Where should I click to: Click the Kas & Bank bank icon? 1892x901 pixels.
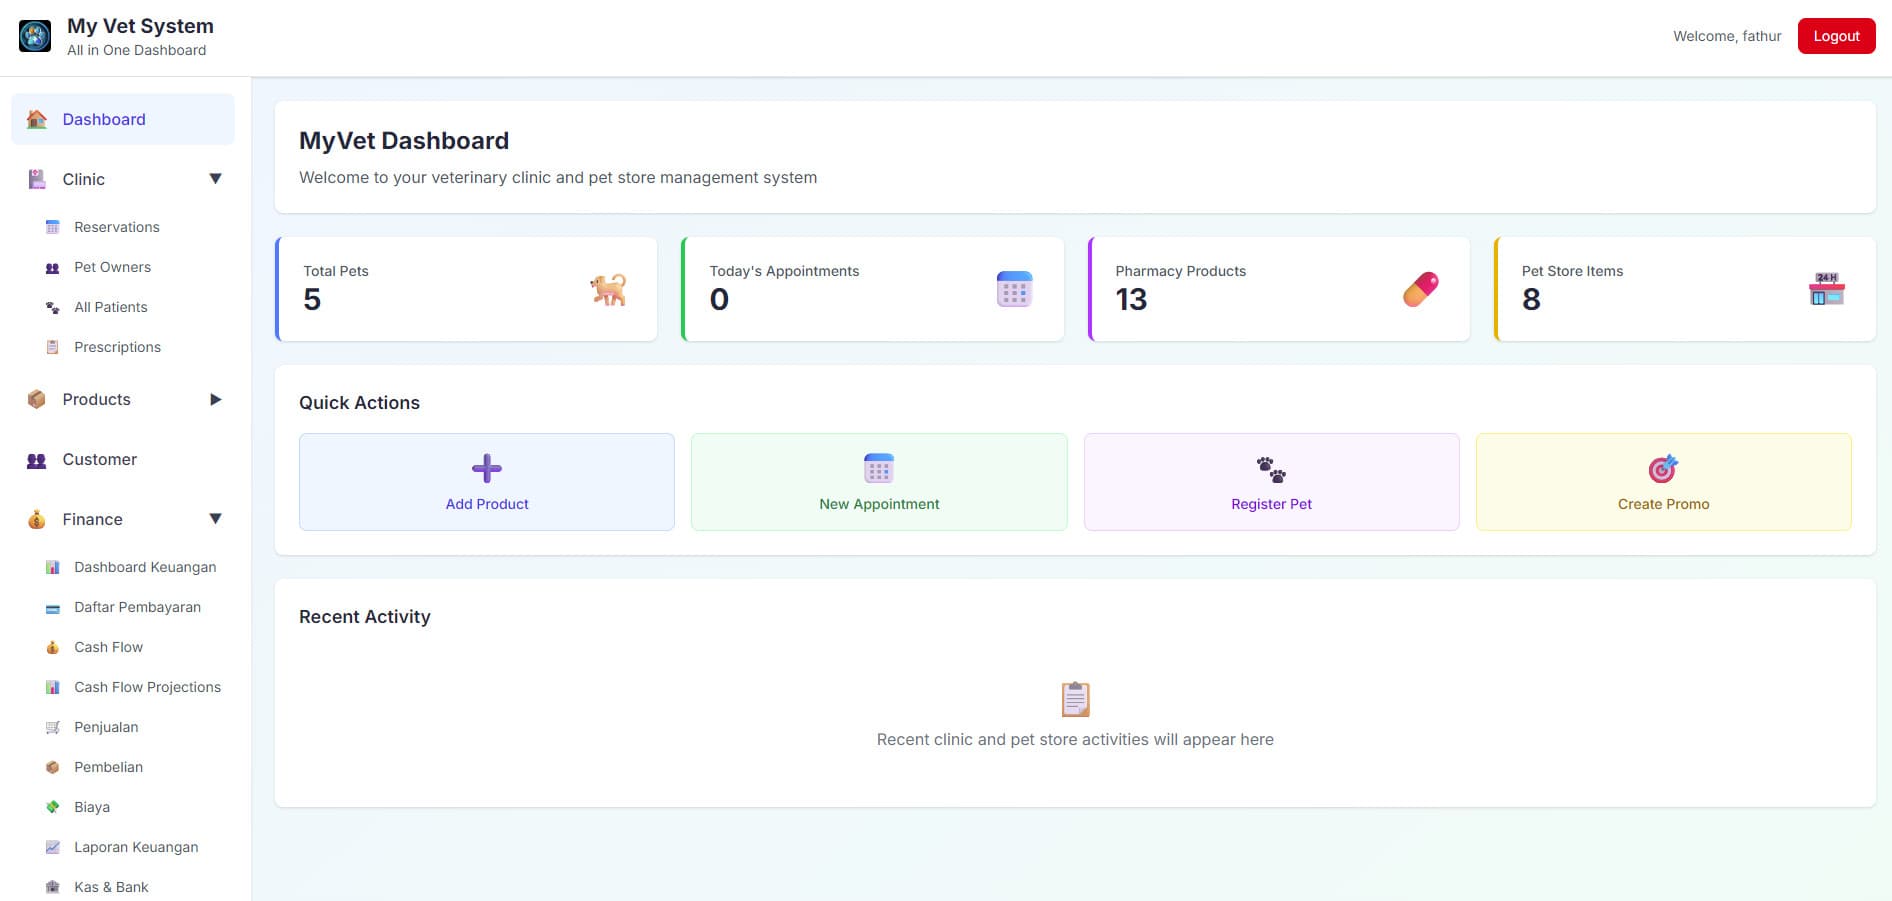point(53,887)
